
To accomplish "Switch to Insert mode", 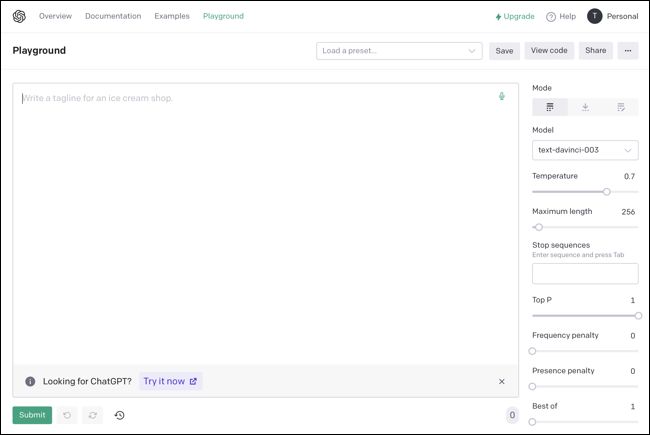I will 585,107.
